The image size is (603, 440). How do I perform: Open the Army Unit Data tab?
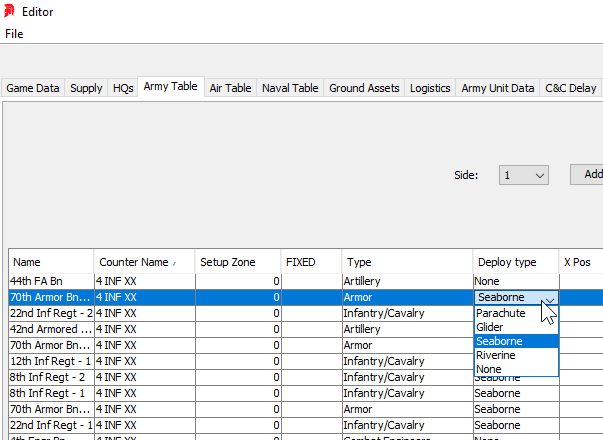[498, 88]
